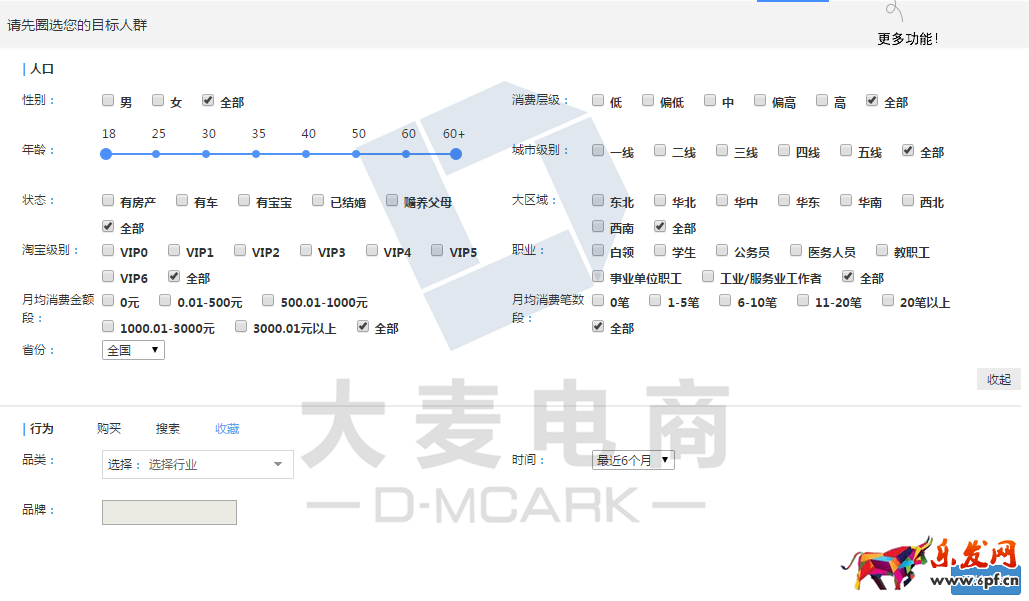
Task: Check the 东北 region box
Action: pyautogui.click(x=598, y=200)
